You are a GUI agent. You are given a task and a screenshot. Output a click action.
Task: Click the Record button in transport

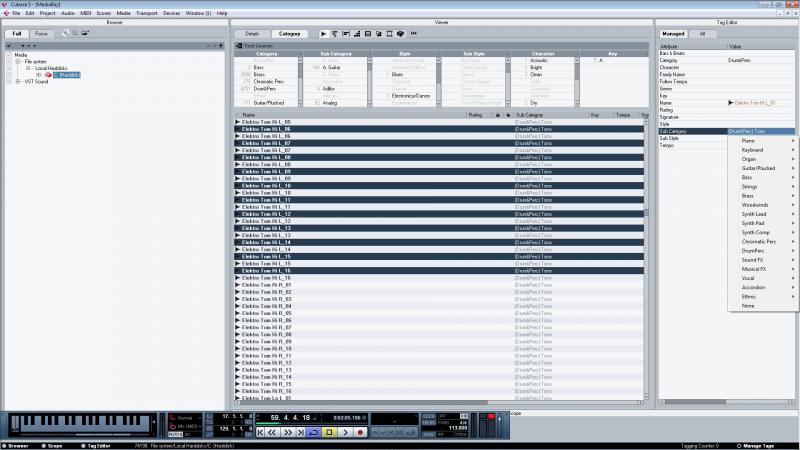tap(360, 433)
